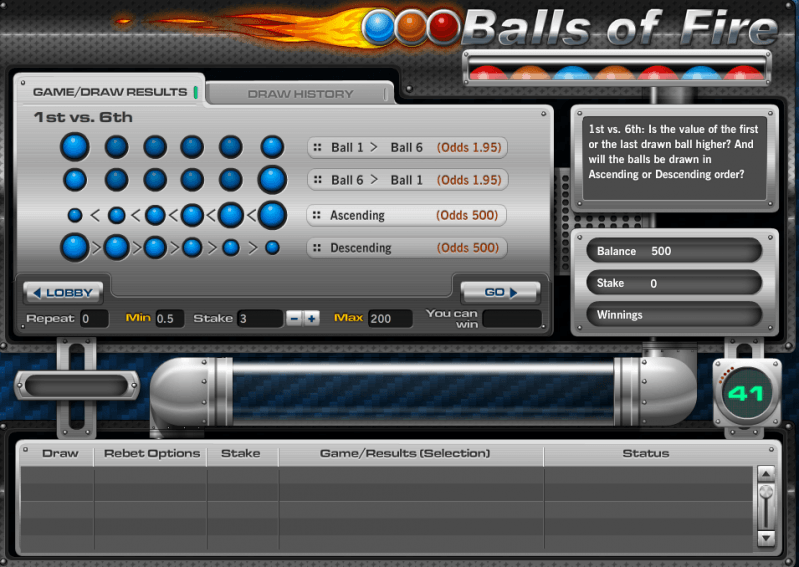Viewport: 799px width, 567px height.
Task: Open the Game/Draw Results tab
Action: [110, 92]
